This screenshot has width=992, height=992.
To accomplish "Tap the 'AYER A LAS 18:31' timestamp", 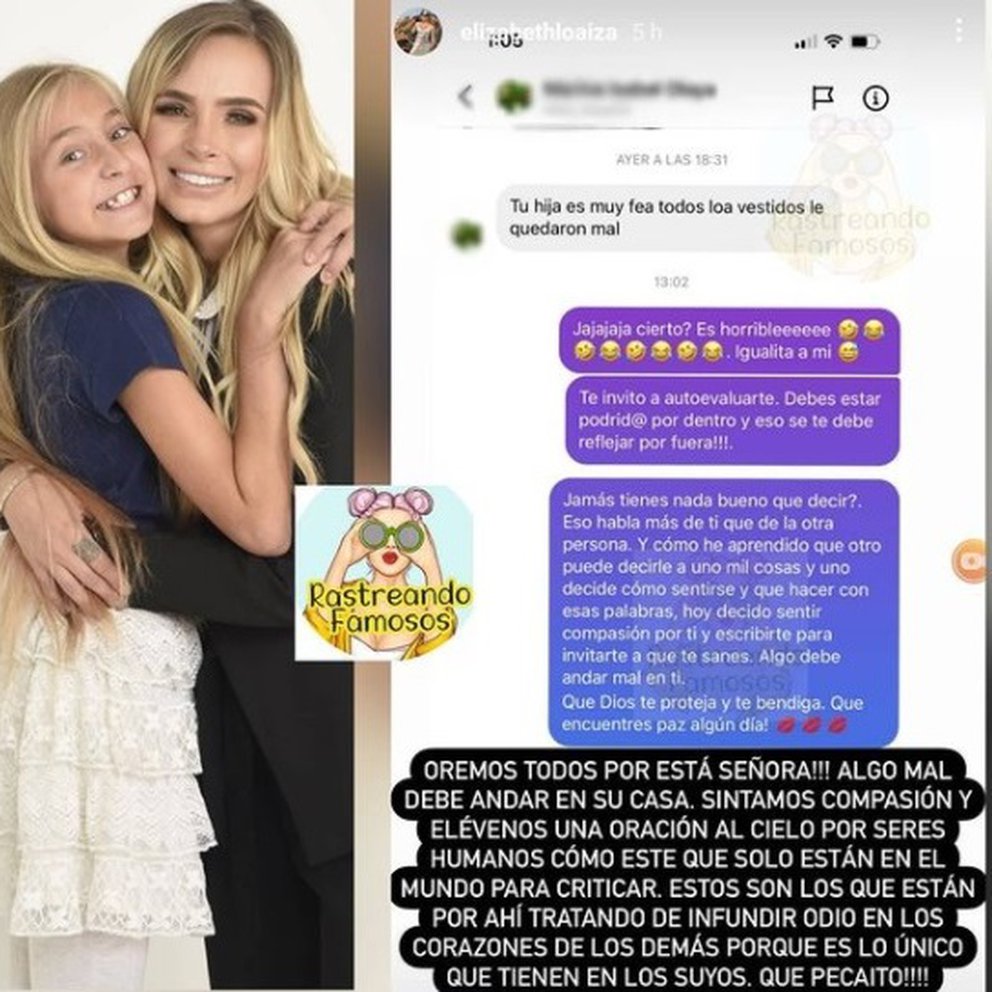I will [x=672, y=159].
